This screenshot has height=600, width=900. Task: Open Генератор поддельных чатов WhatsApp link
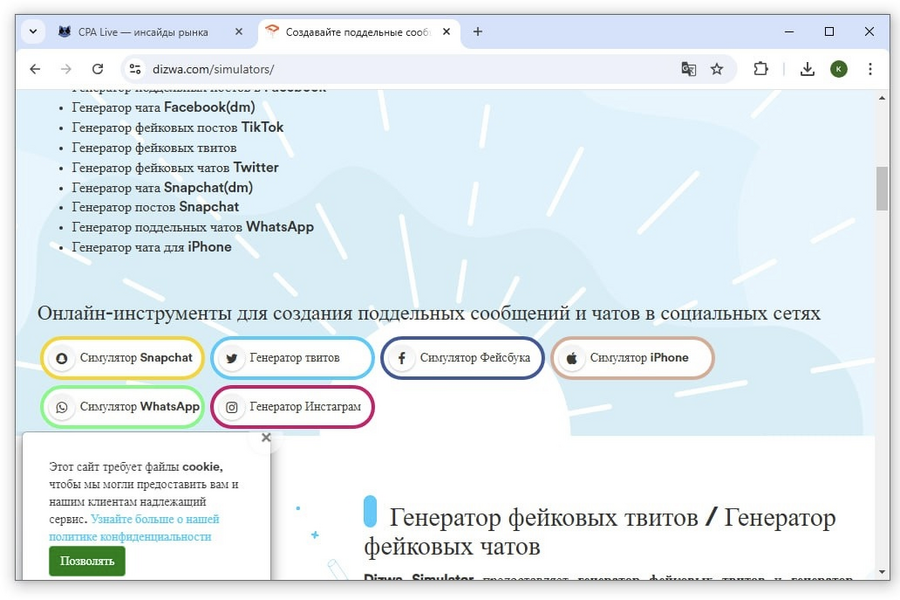[192, 227]
